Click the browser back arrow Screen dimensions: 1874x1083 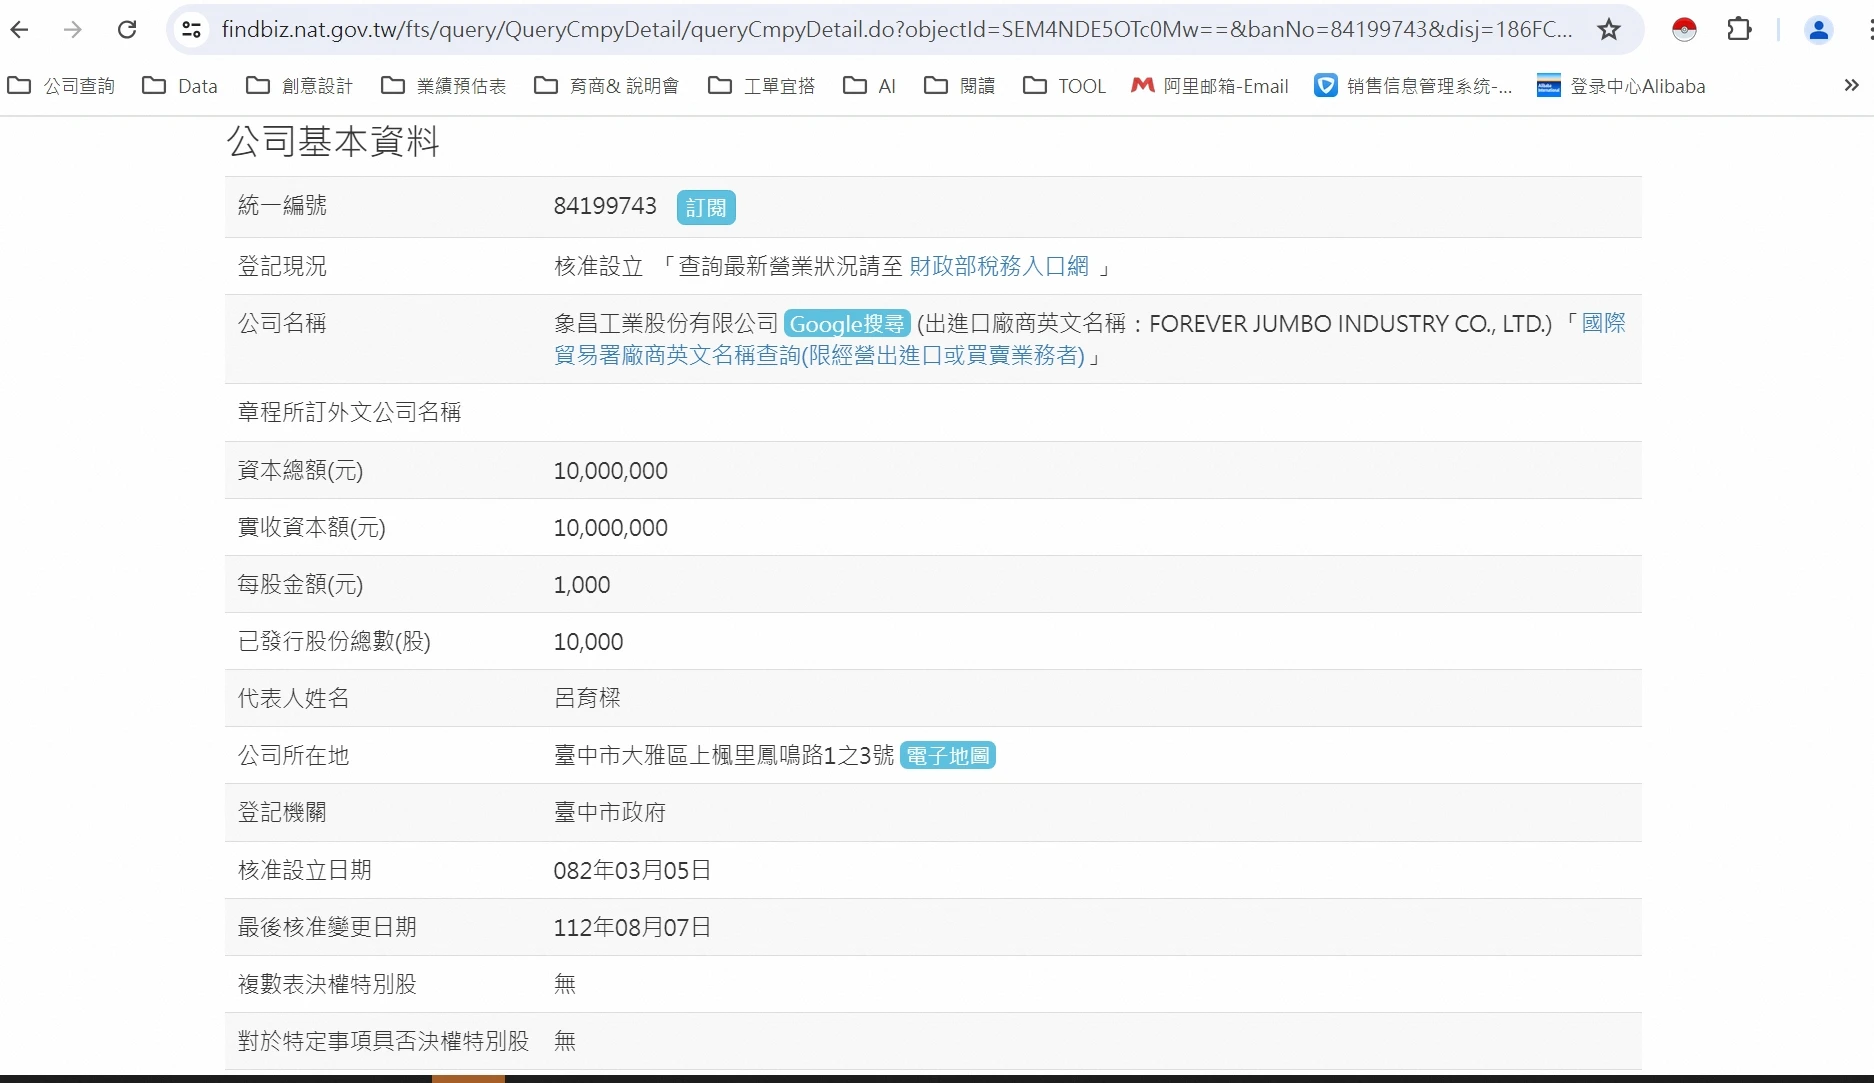tap(20, 30)
